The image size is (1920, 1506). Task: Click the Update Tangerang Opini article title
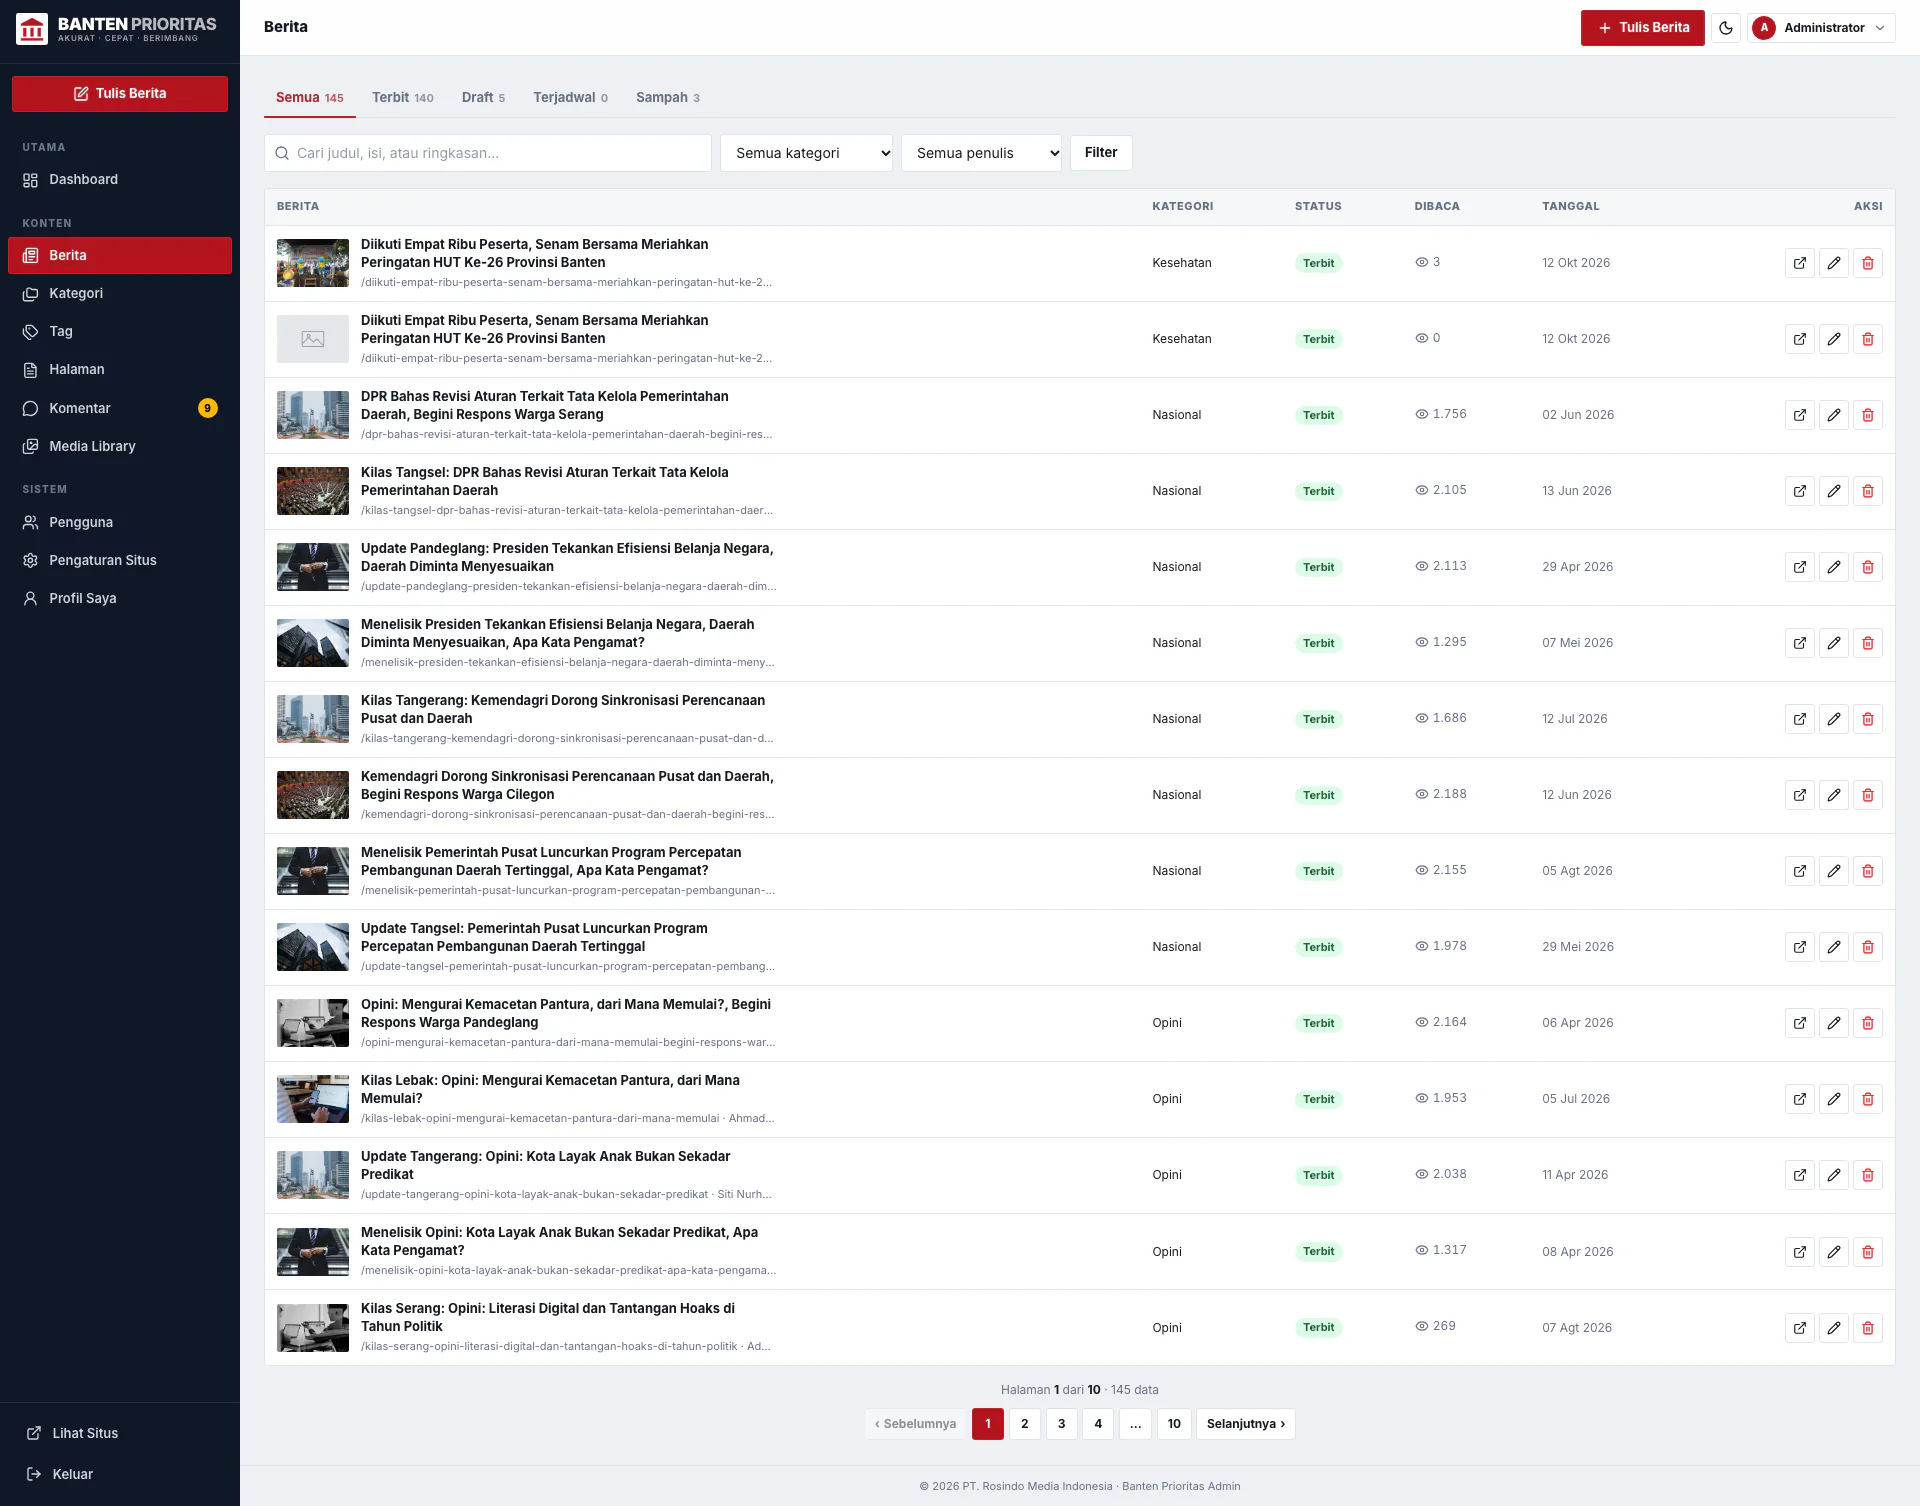click(545, 1165)
